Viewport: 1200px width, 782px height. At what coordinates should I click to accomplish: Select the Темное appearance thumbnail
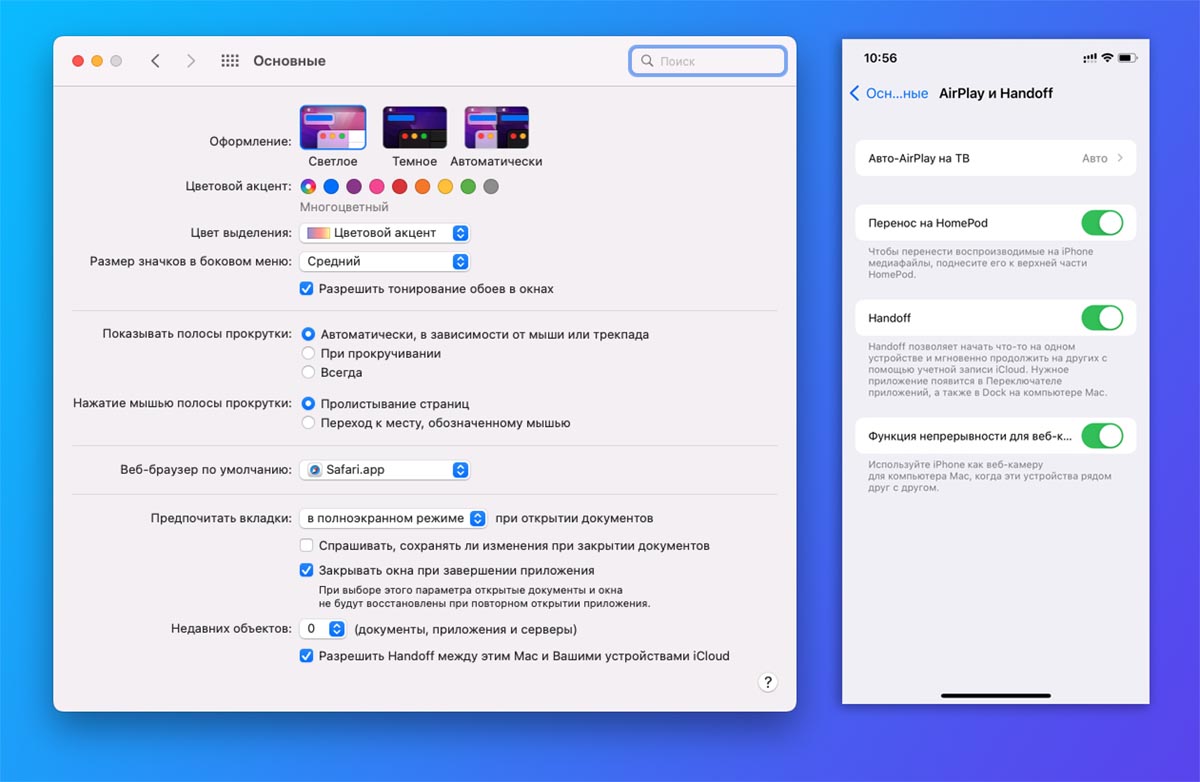tap(414, 128)
